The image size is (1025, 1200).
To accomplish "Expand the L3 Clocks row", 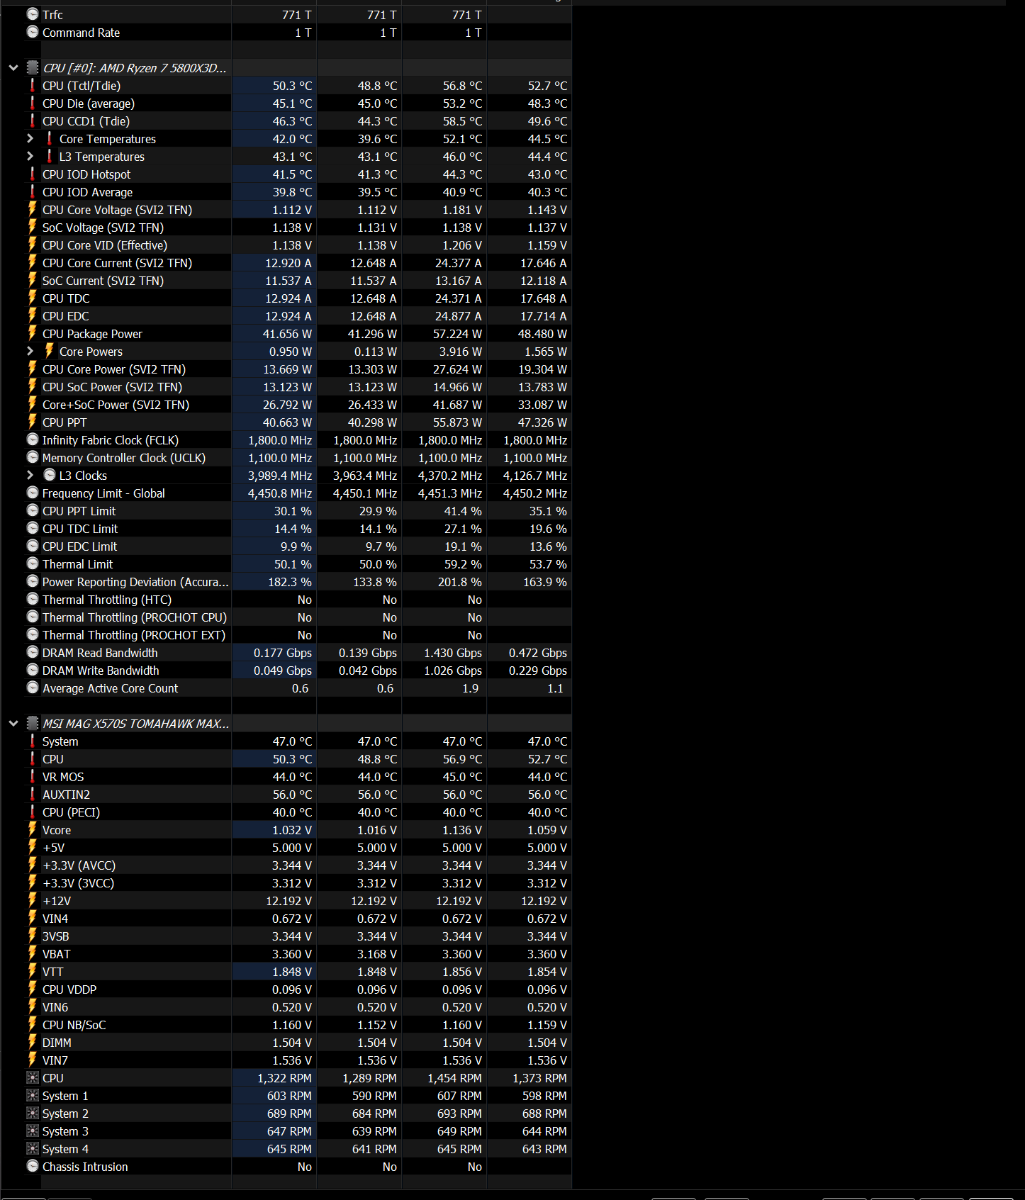I will [31, 476].
